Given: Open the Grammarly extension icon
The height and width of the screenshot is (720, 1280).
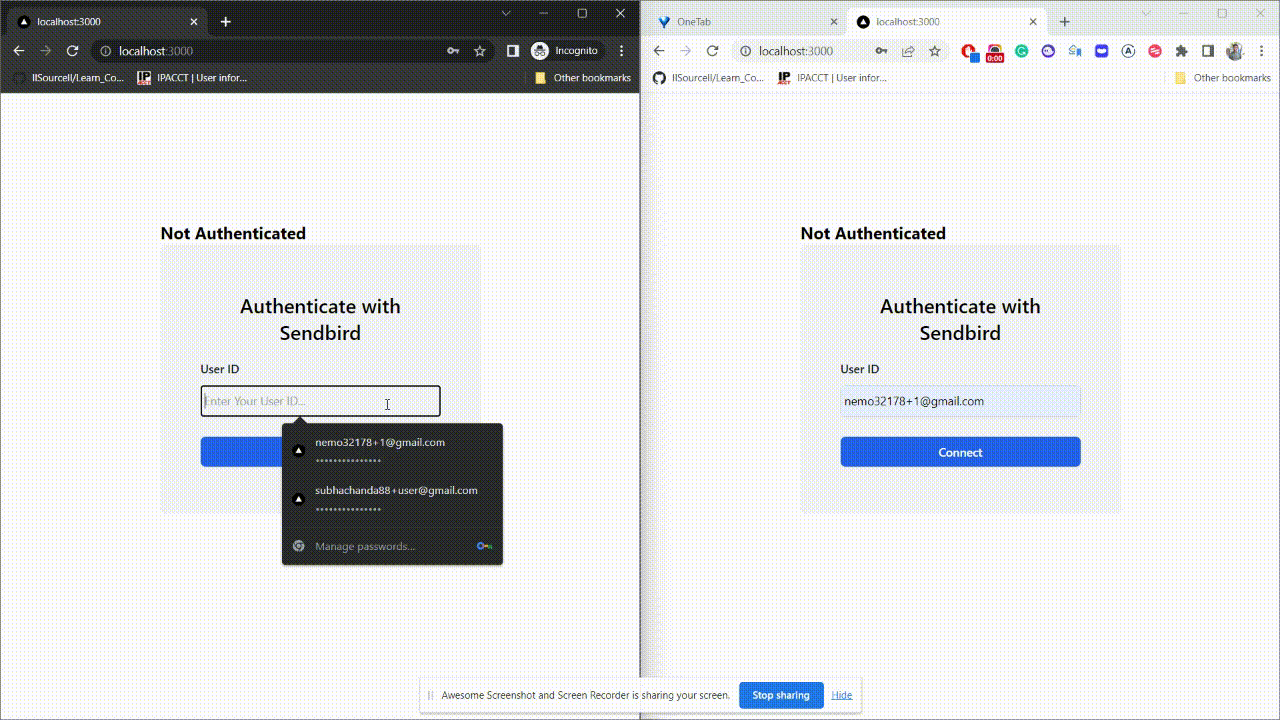Looking at the screenshot, I should tap(1021, 50).
